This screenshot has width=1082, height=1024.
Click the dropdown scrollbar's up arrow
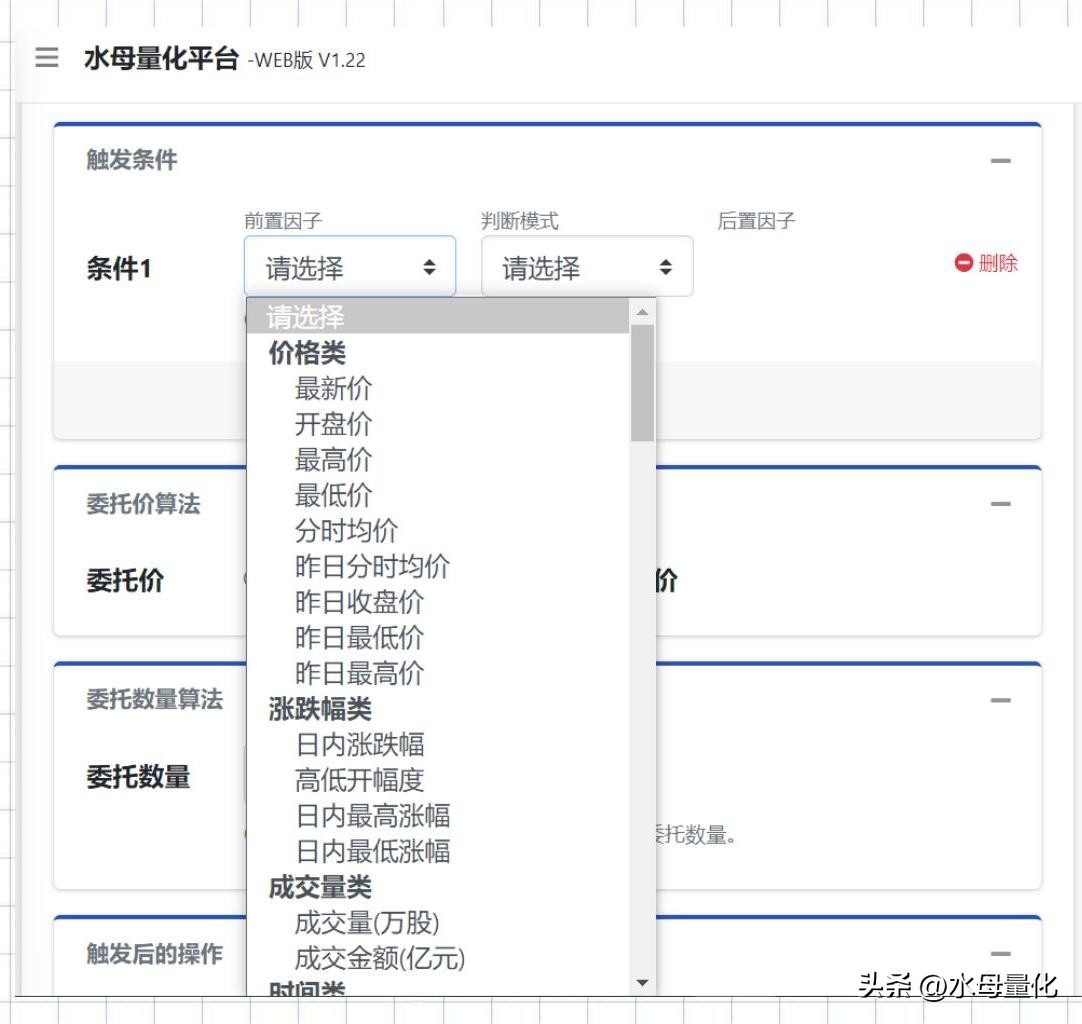pyautogui.click(x=643, y=311)
